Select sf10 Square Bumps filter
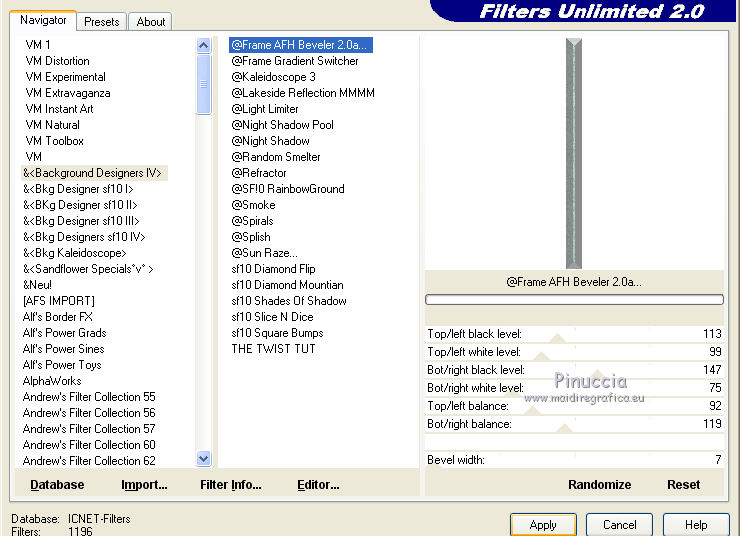This screenshot has height=536, width=740. click(278, 334)
